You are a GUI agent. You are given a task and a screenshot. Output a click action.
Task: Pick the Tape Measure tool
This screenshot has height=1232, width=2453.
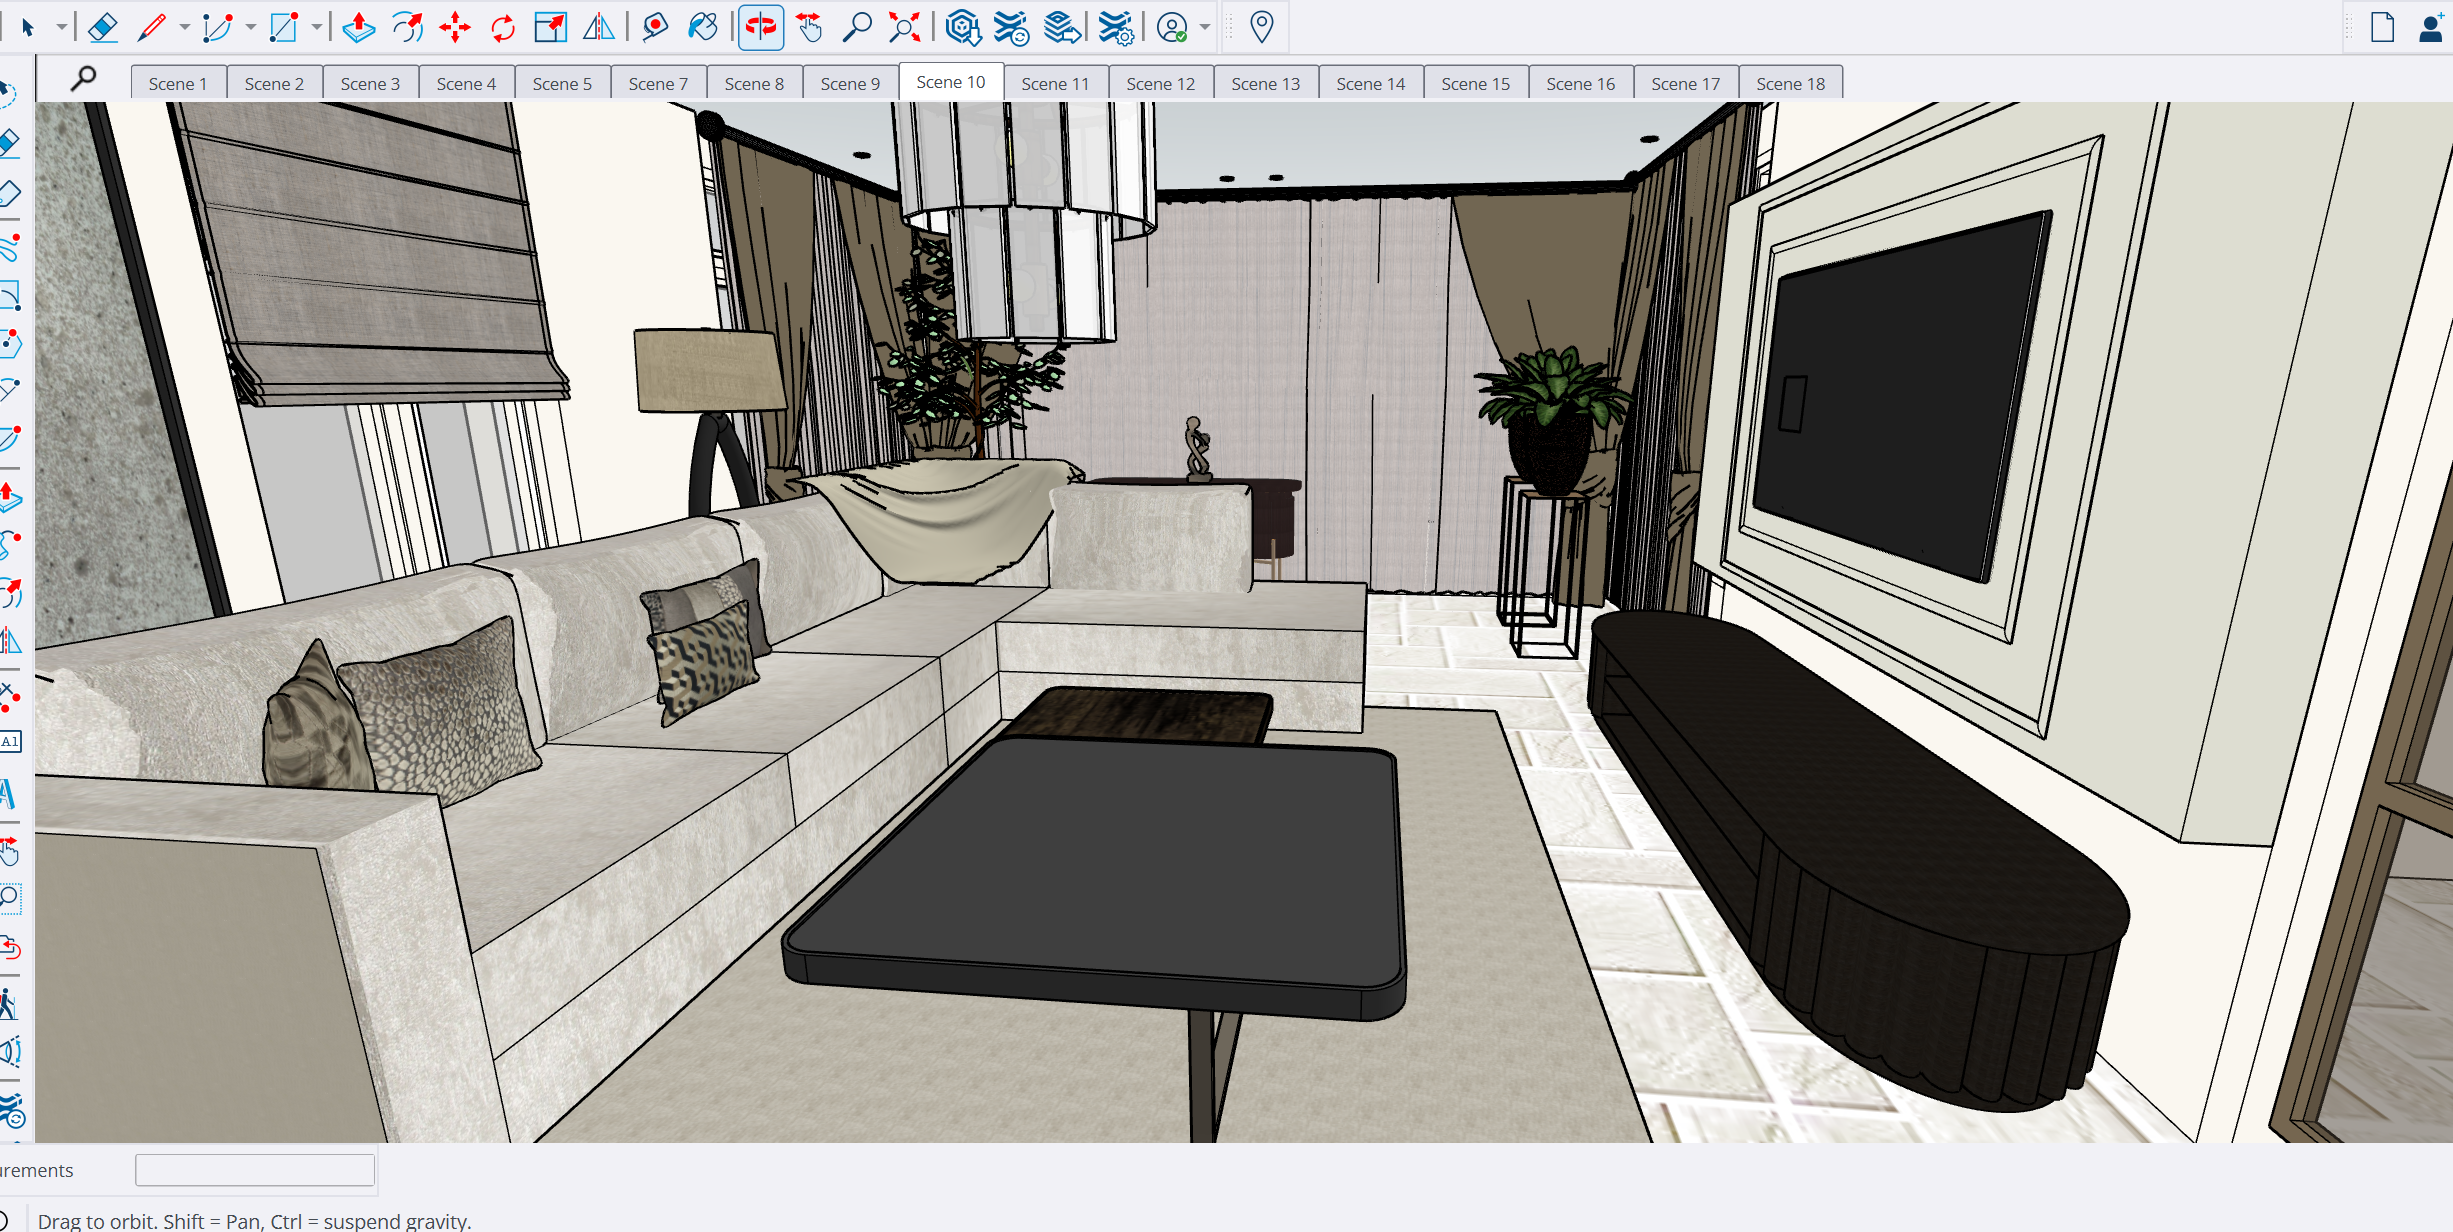(x=655, y=27)
